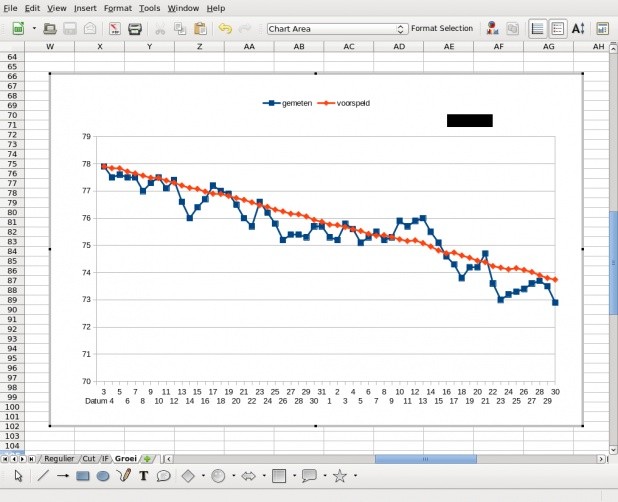Toggle the chart legend on/off
Viewport: 618px width, 502px height.
pos(558,29)
